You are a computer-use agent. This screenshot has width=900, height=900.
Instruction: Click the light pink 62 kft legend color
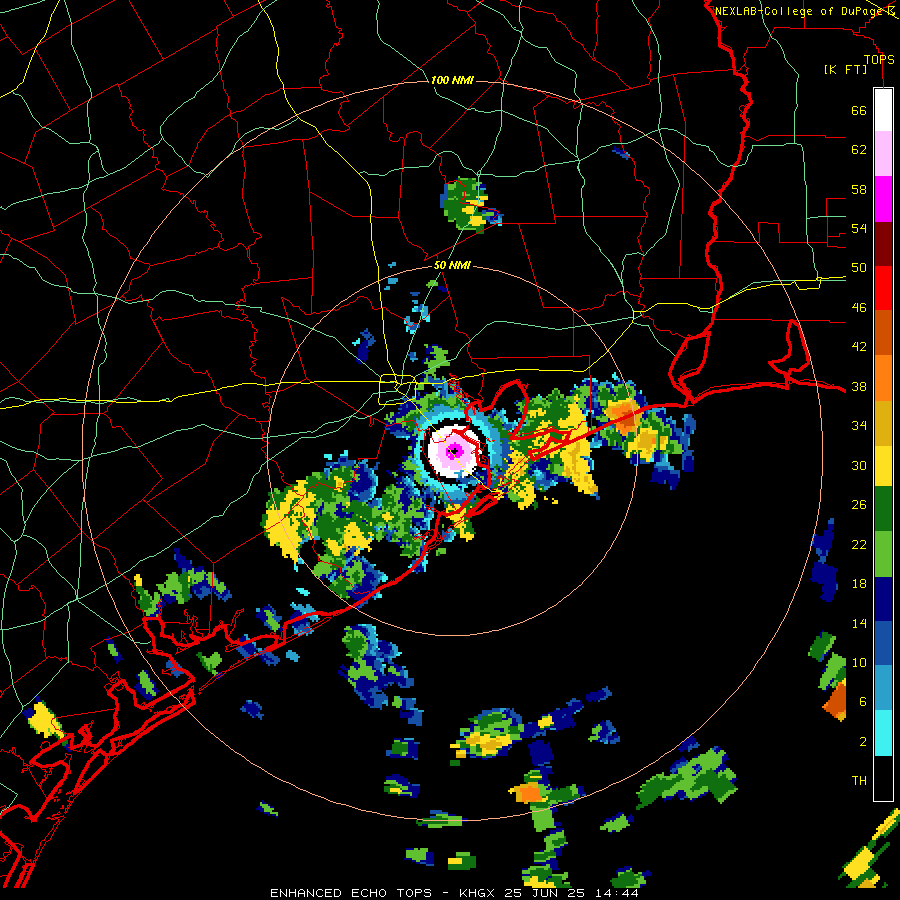pos(883,153)
